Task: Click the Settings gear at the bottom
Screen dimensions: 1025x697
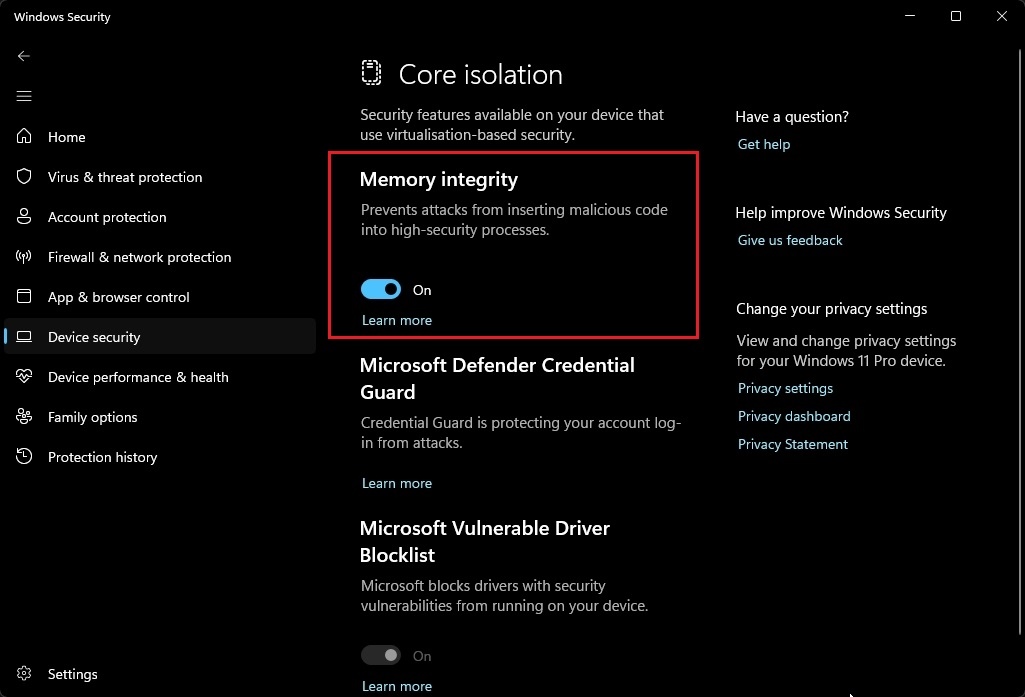Action: pos(23,674)
